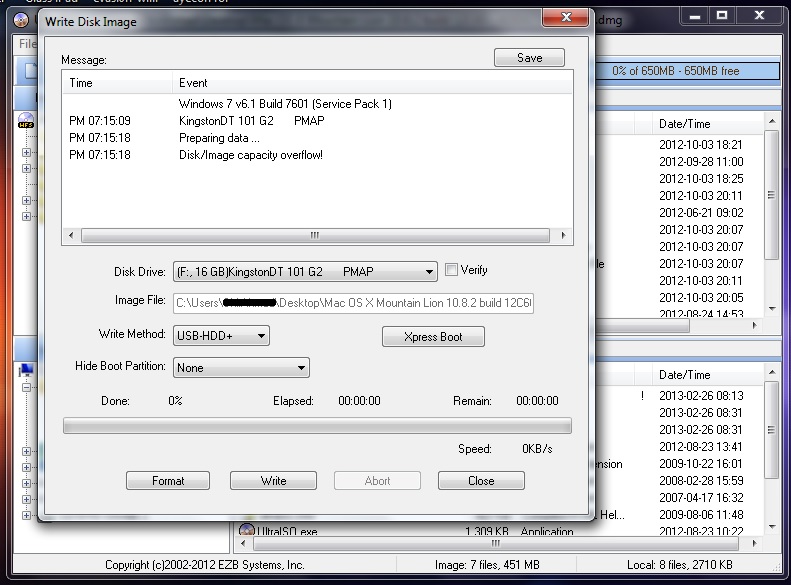Minimize the UltraISO main window
Image resolution: width=791 pixels, height=585 pixels.
pos(695,16)
